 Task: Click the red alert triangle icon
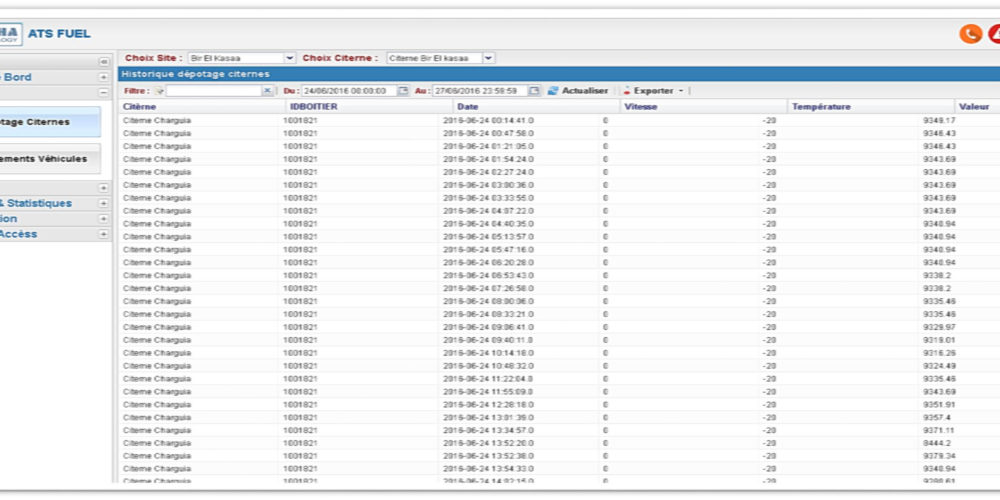(994, 34)
